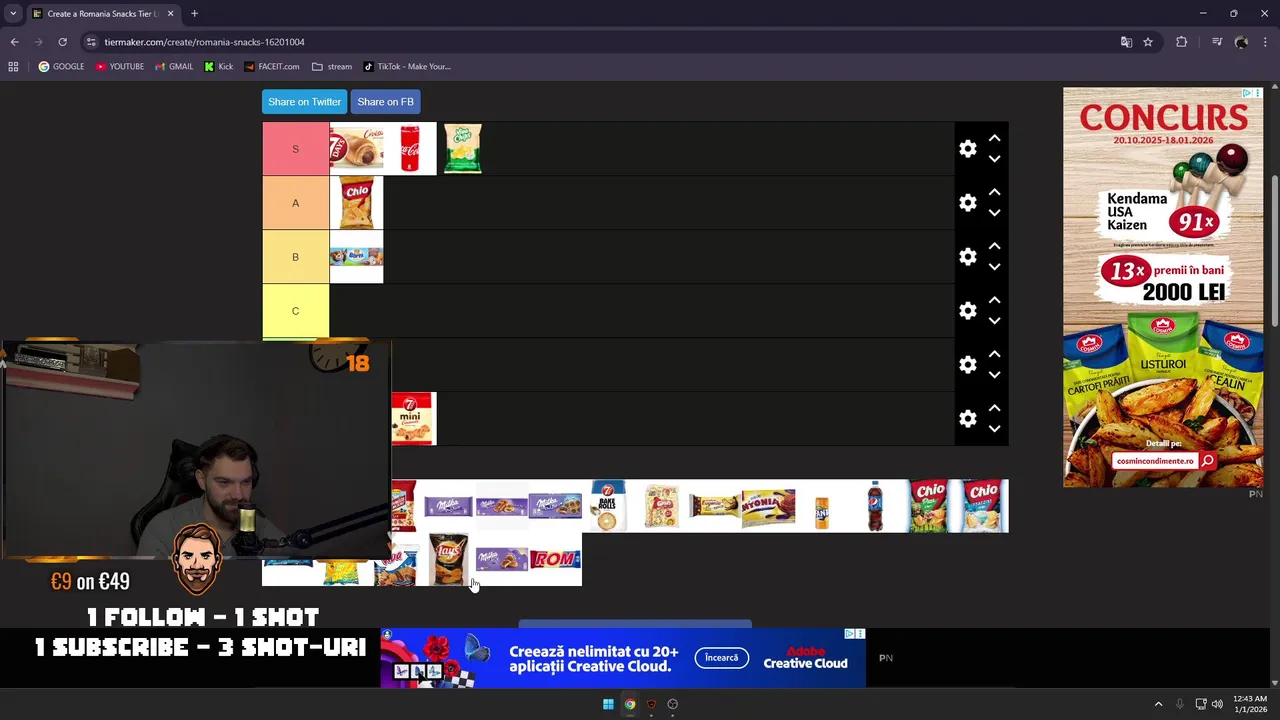Select the C tier label
Screen dimensions: 1280x720
pyautogui.click(x=295, y=311)
